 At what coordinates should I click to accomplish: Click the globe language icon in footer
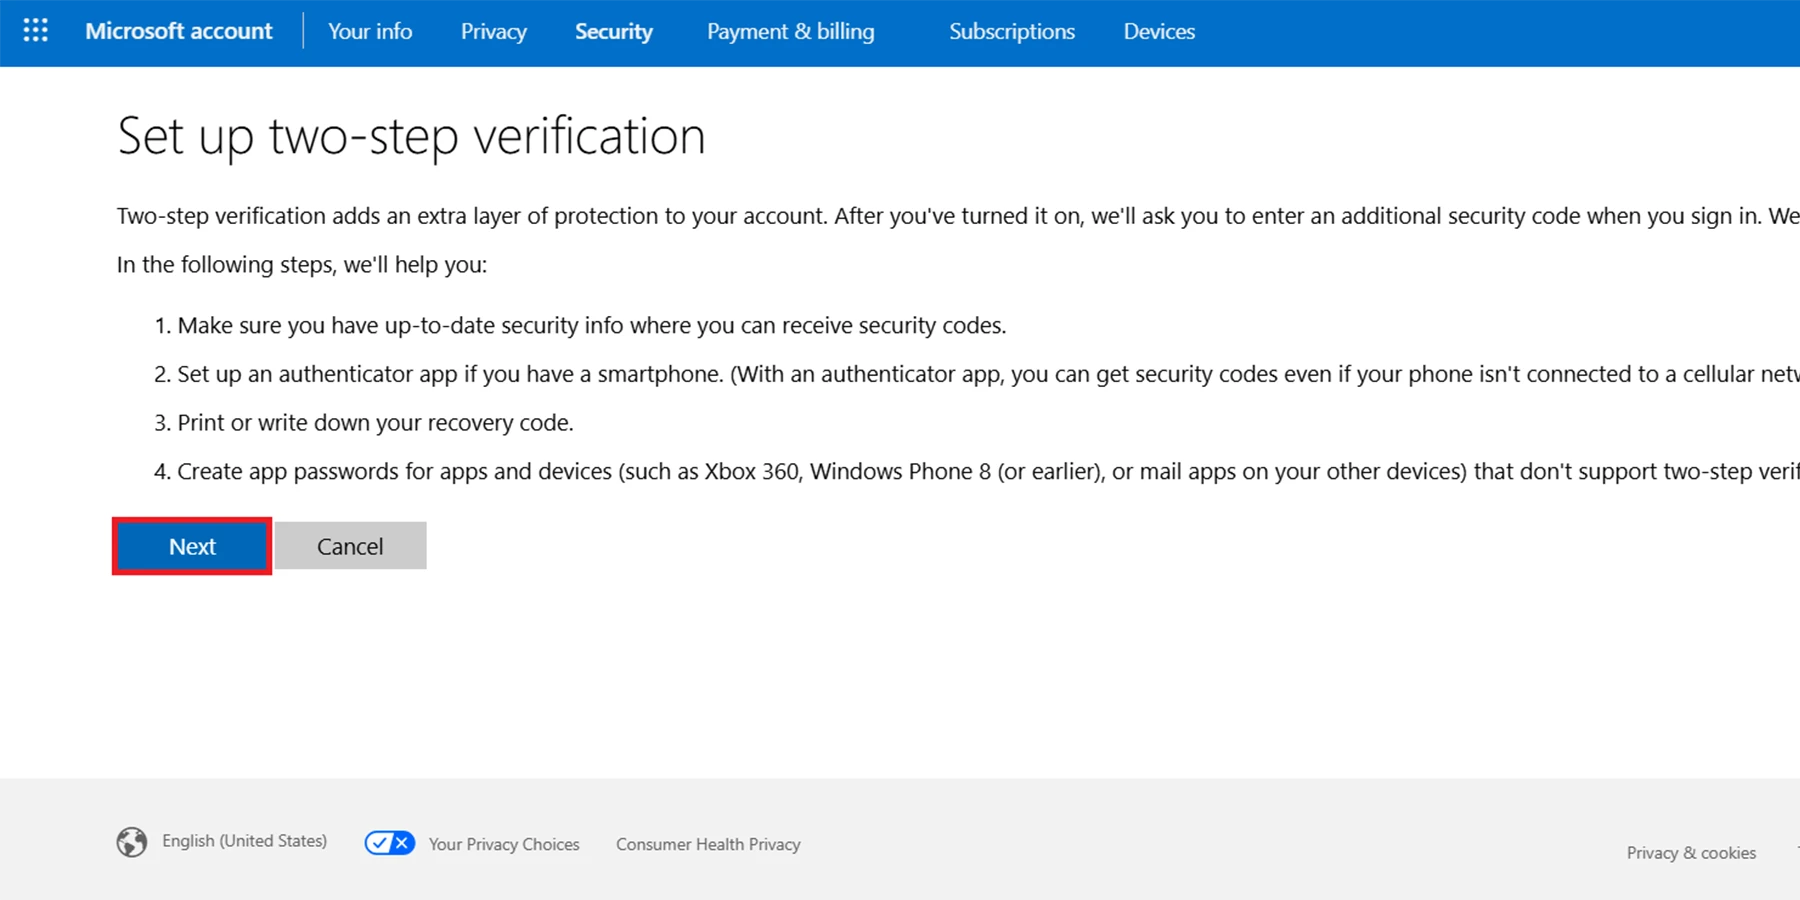click(132, 842)
